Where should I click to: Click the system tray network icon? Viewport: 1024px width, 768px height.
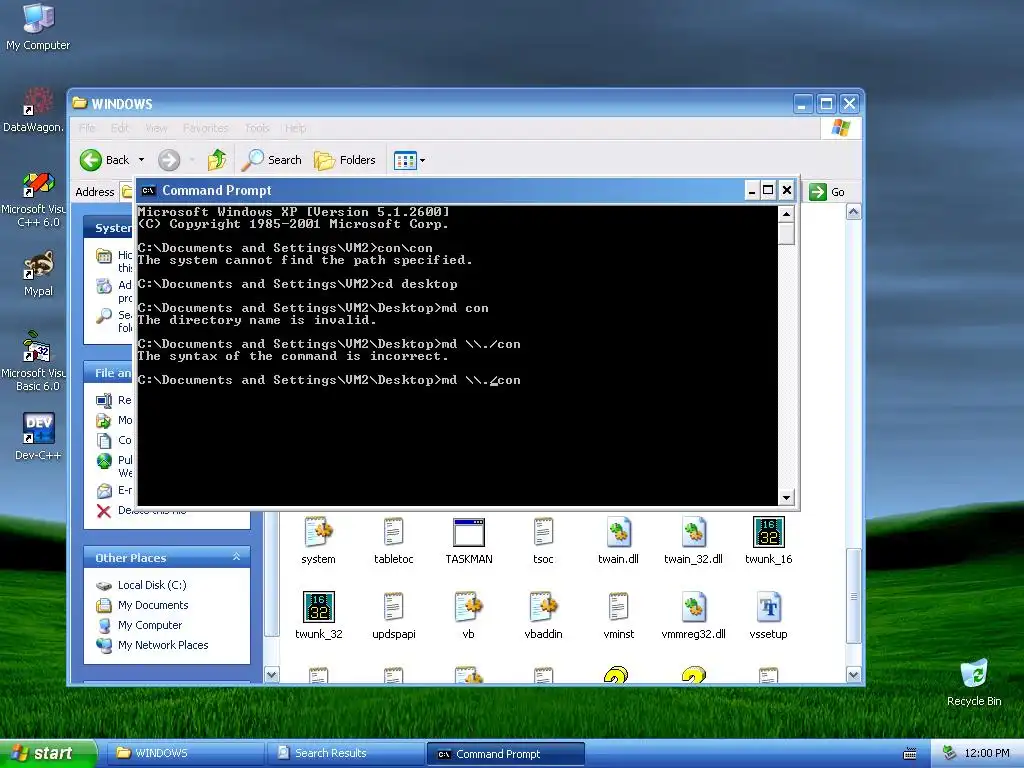click(949, 754)
